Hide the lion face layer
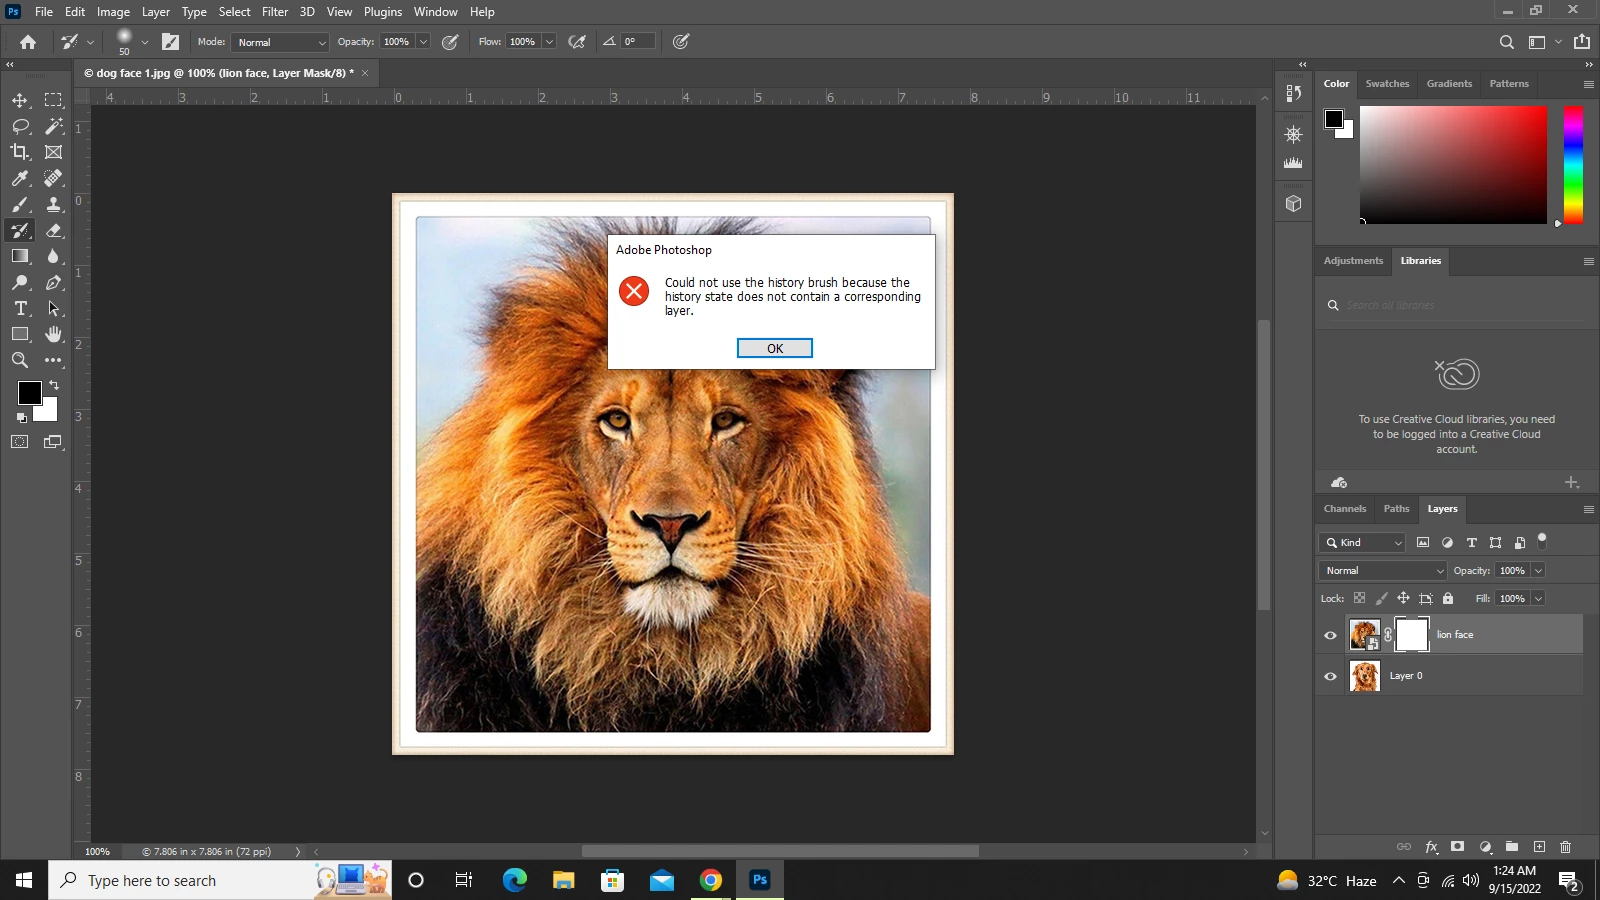The width and height of the screenshot is (1600, 900). click(x=1330, y=635)
